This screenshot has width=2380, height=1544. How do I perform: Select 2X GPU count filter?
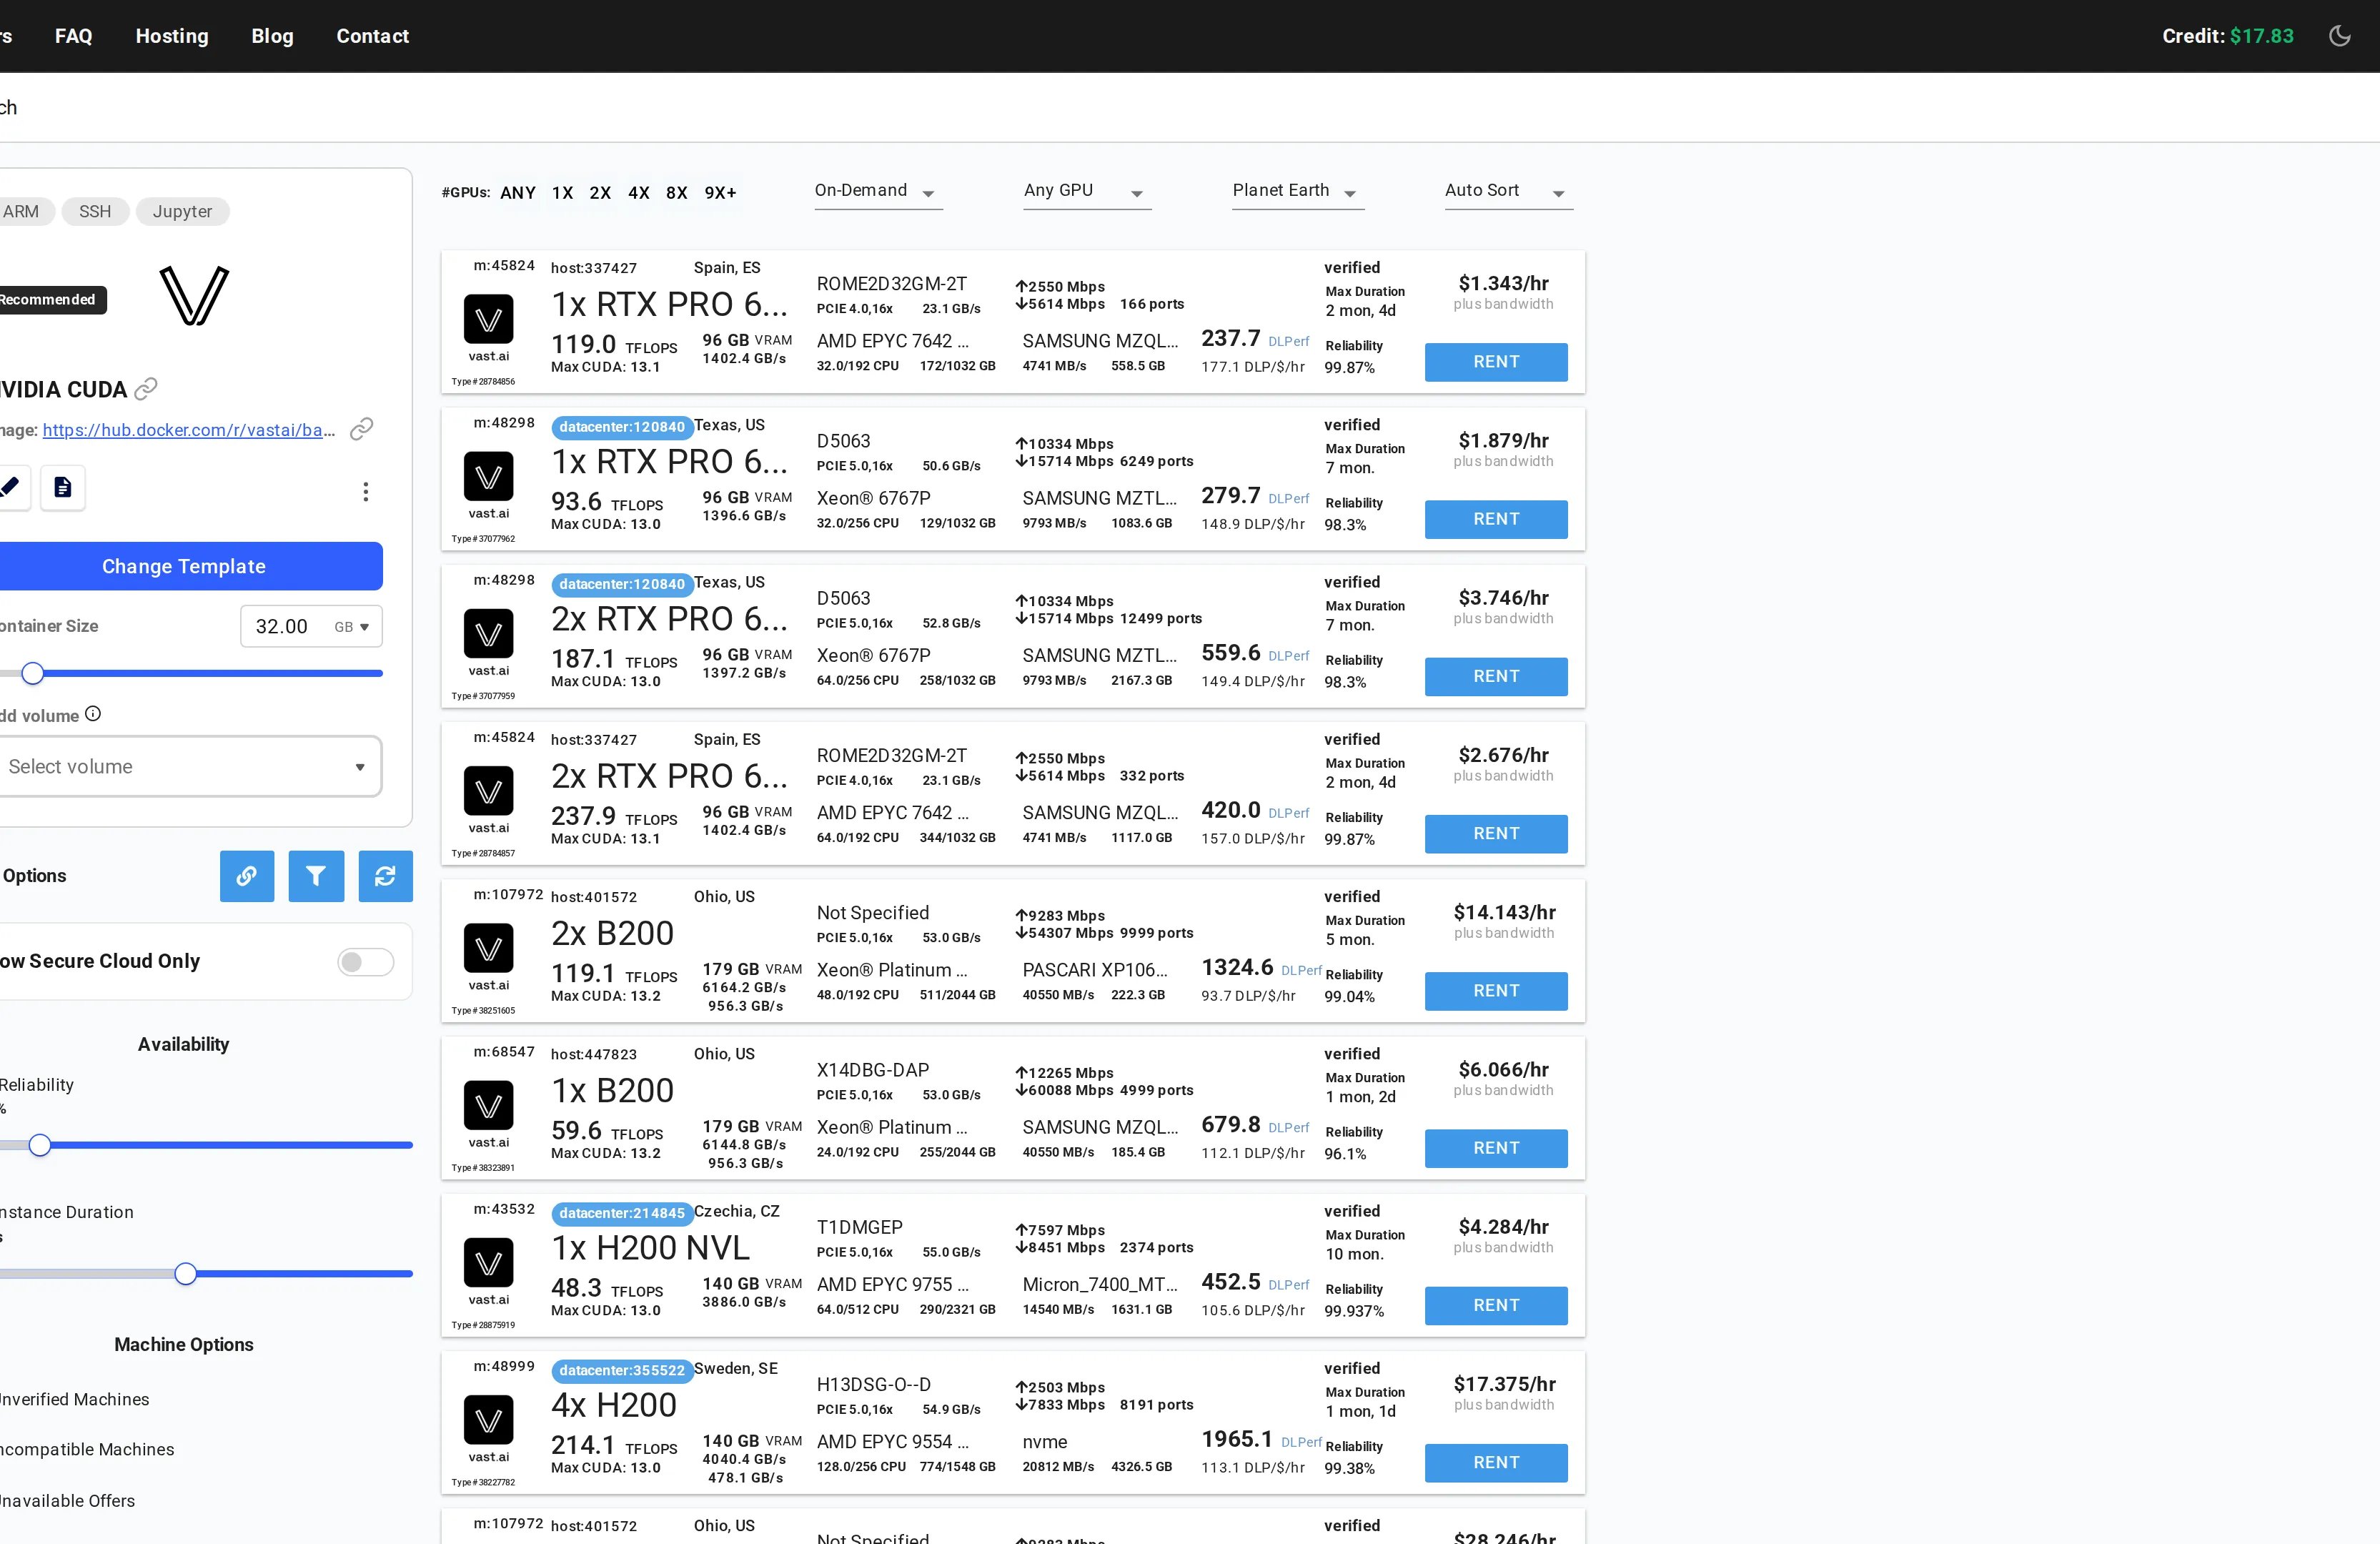(600, 193)
